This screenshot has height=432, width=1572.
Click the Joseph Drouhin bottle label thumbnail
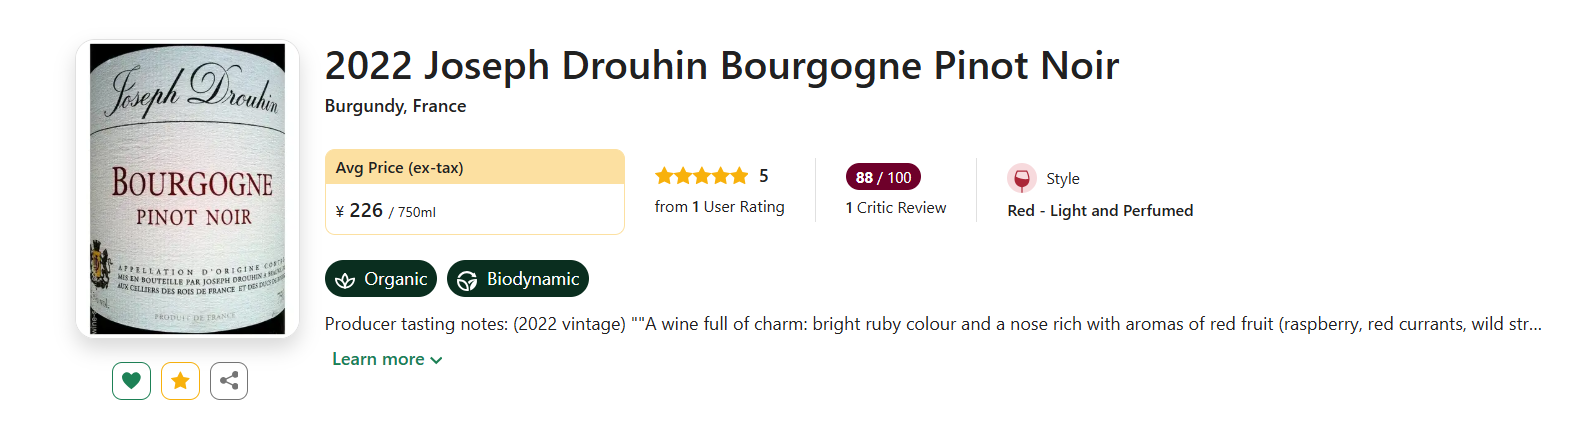tap(188, 189)
